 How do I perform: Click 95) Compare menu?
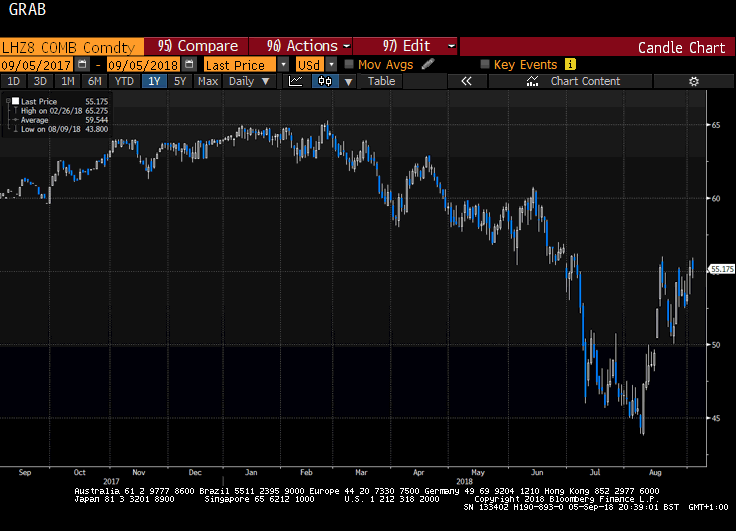[196, 46]
